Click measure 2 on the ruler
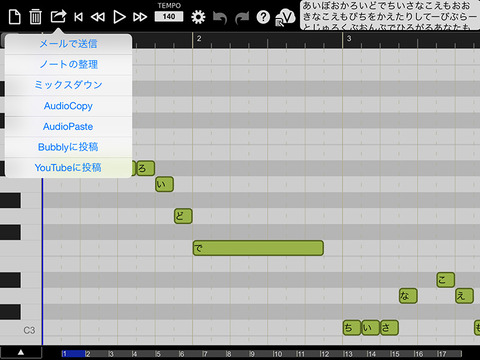 (199, 38)
